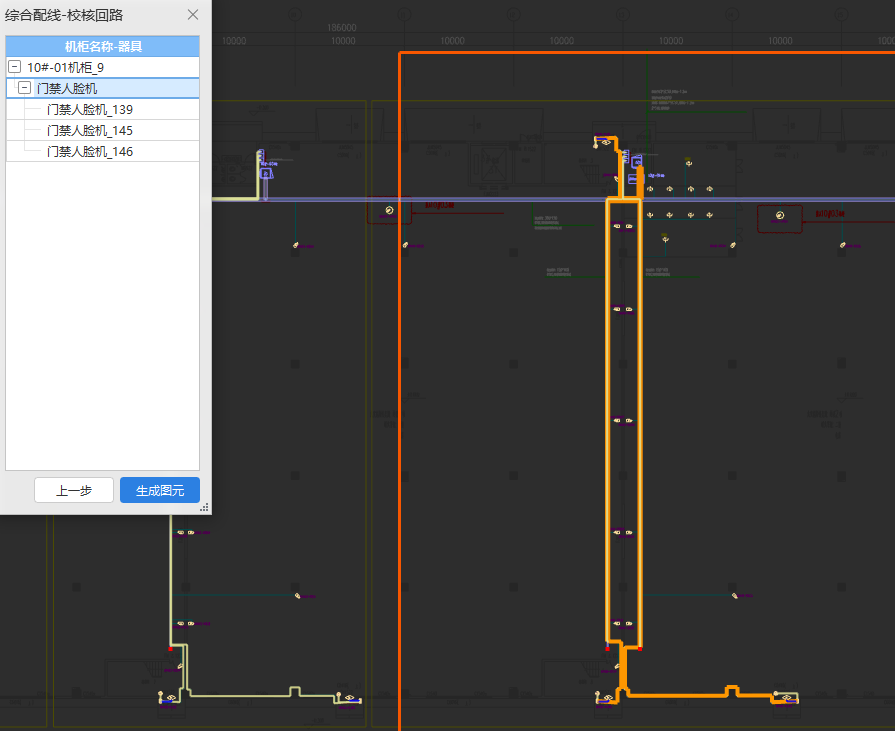This screenshot has width=895, height=731.
Task: Select 门禁人脸机_139 in the tree
Action: pos(90,110)
